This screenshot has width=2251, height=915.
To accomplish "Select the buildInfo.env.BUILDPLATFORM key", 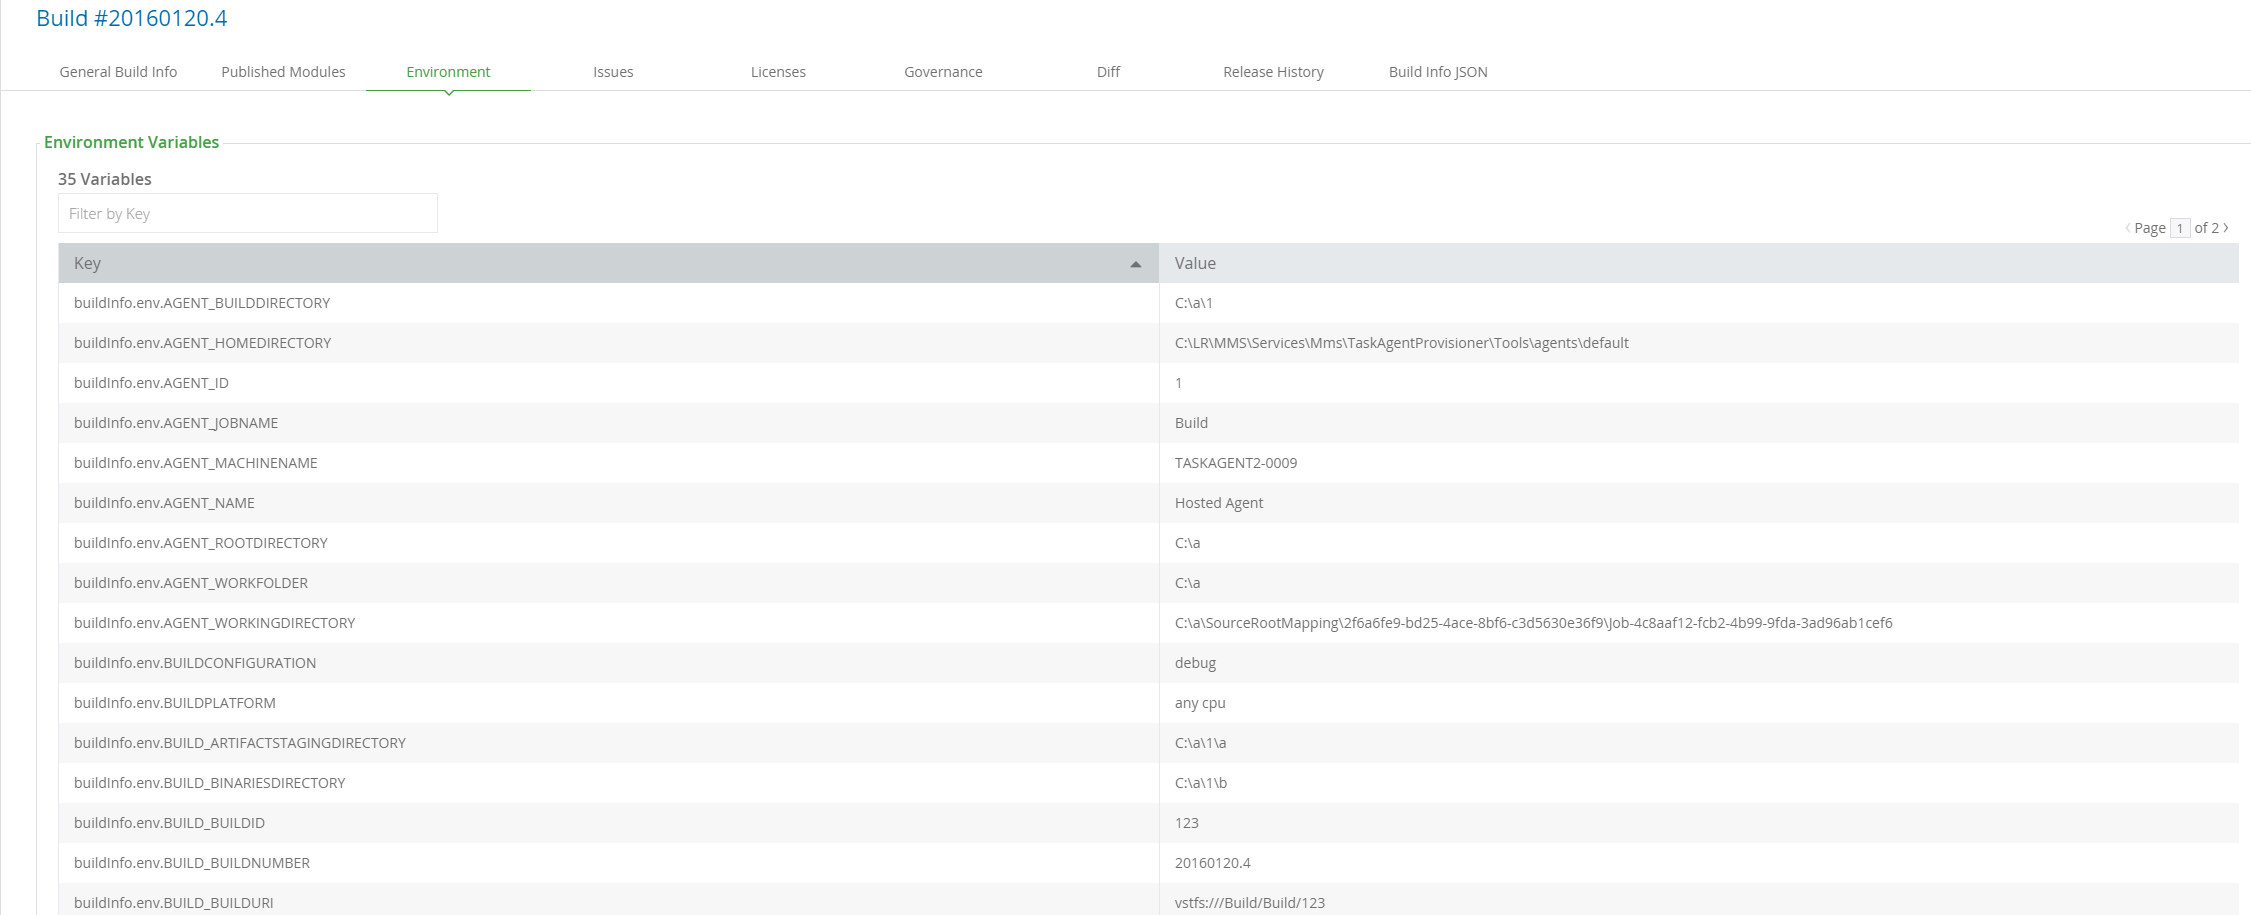I will 175,703.
